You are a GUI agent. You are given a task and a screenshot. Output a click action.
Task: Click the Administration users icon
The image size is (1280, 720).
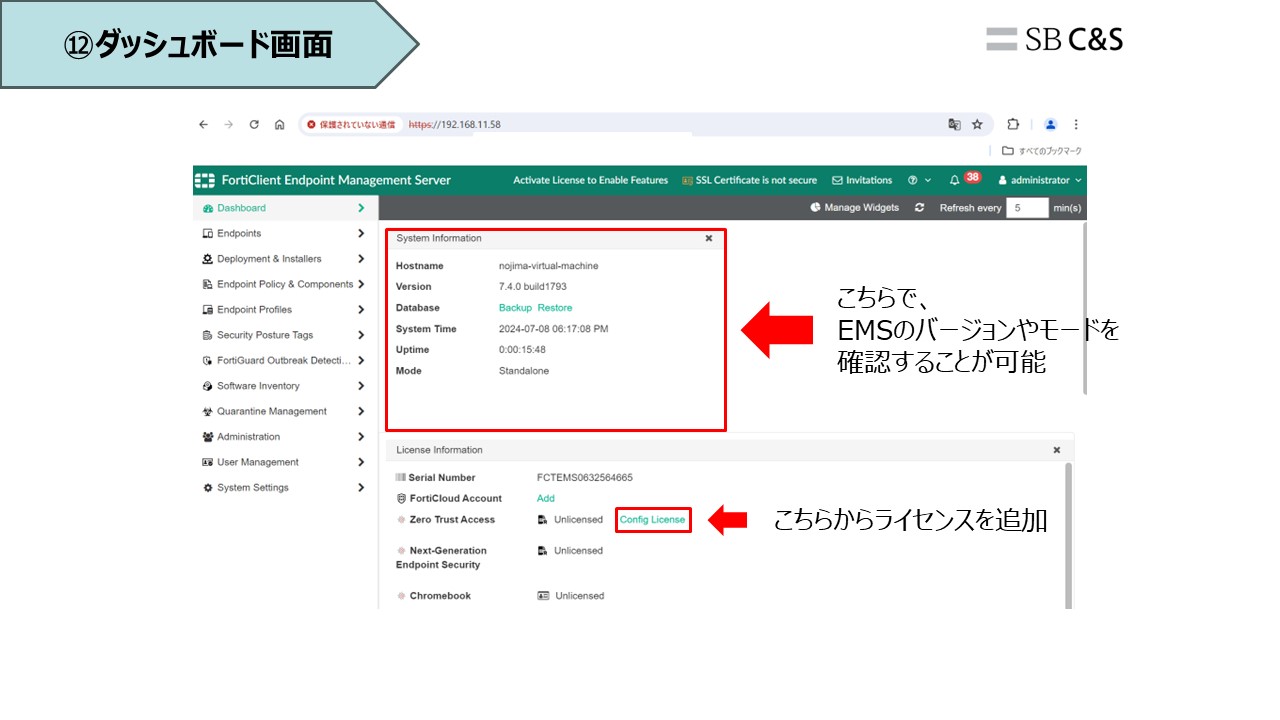[x=208, y=437]
